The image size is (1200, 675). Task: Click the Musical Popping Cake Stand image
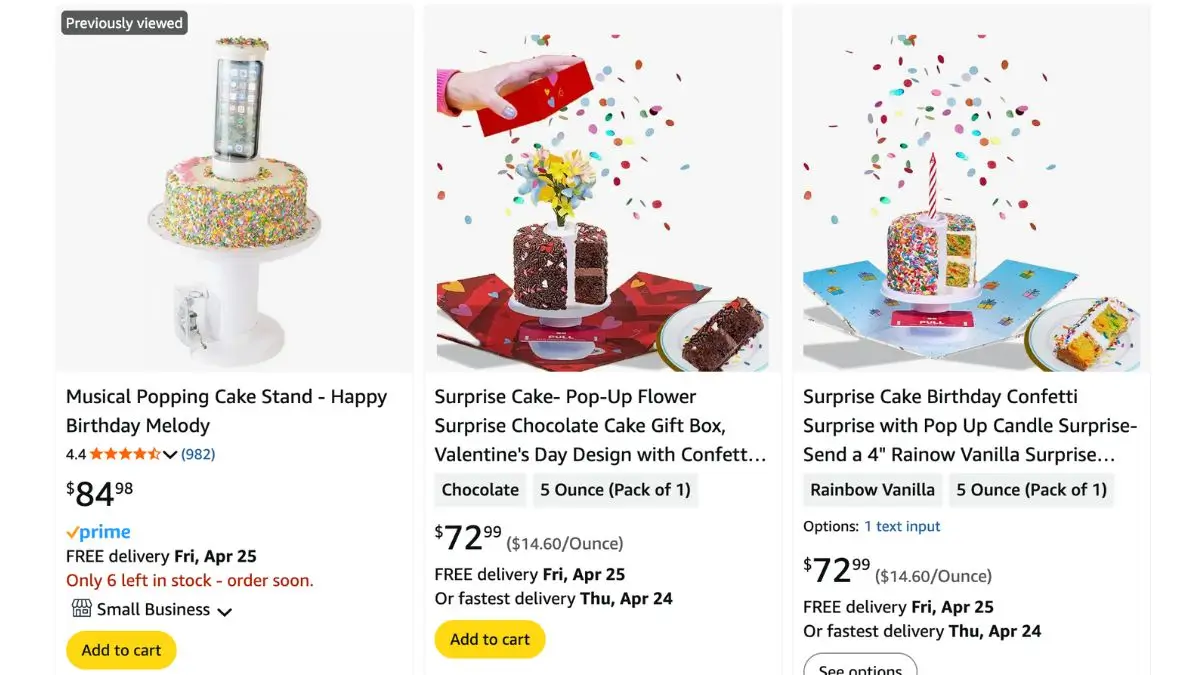(234, 190)
